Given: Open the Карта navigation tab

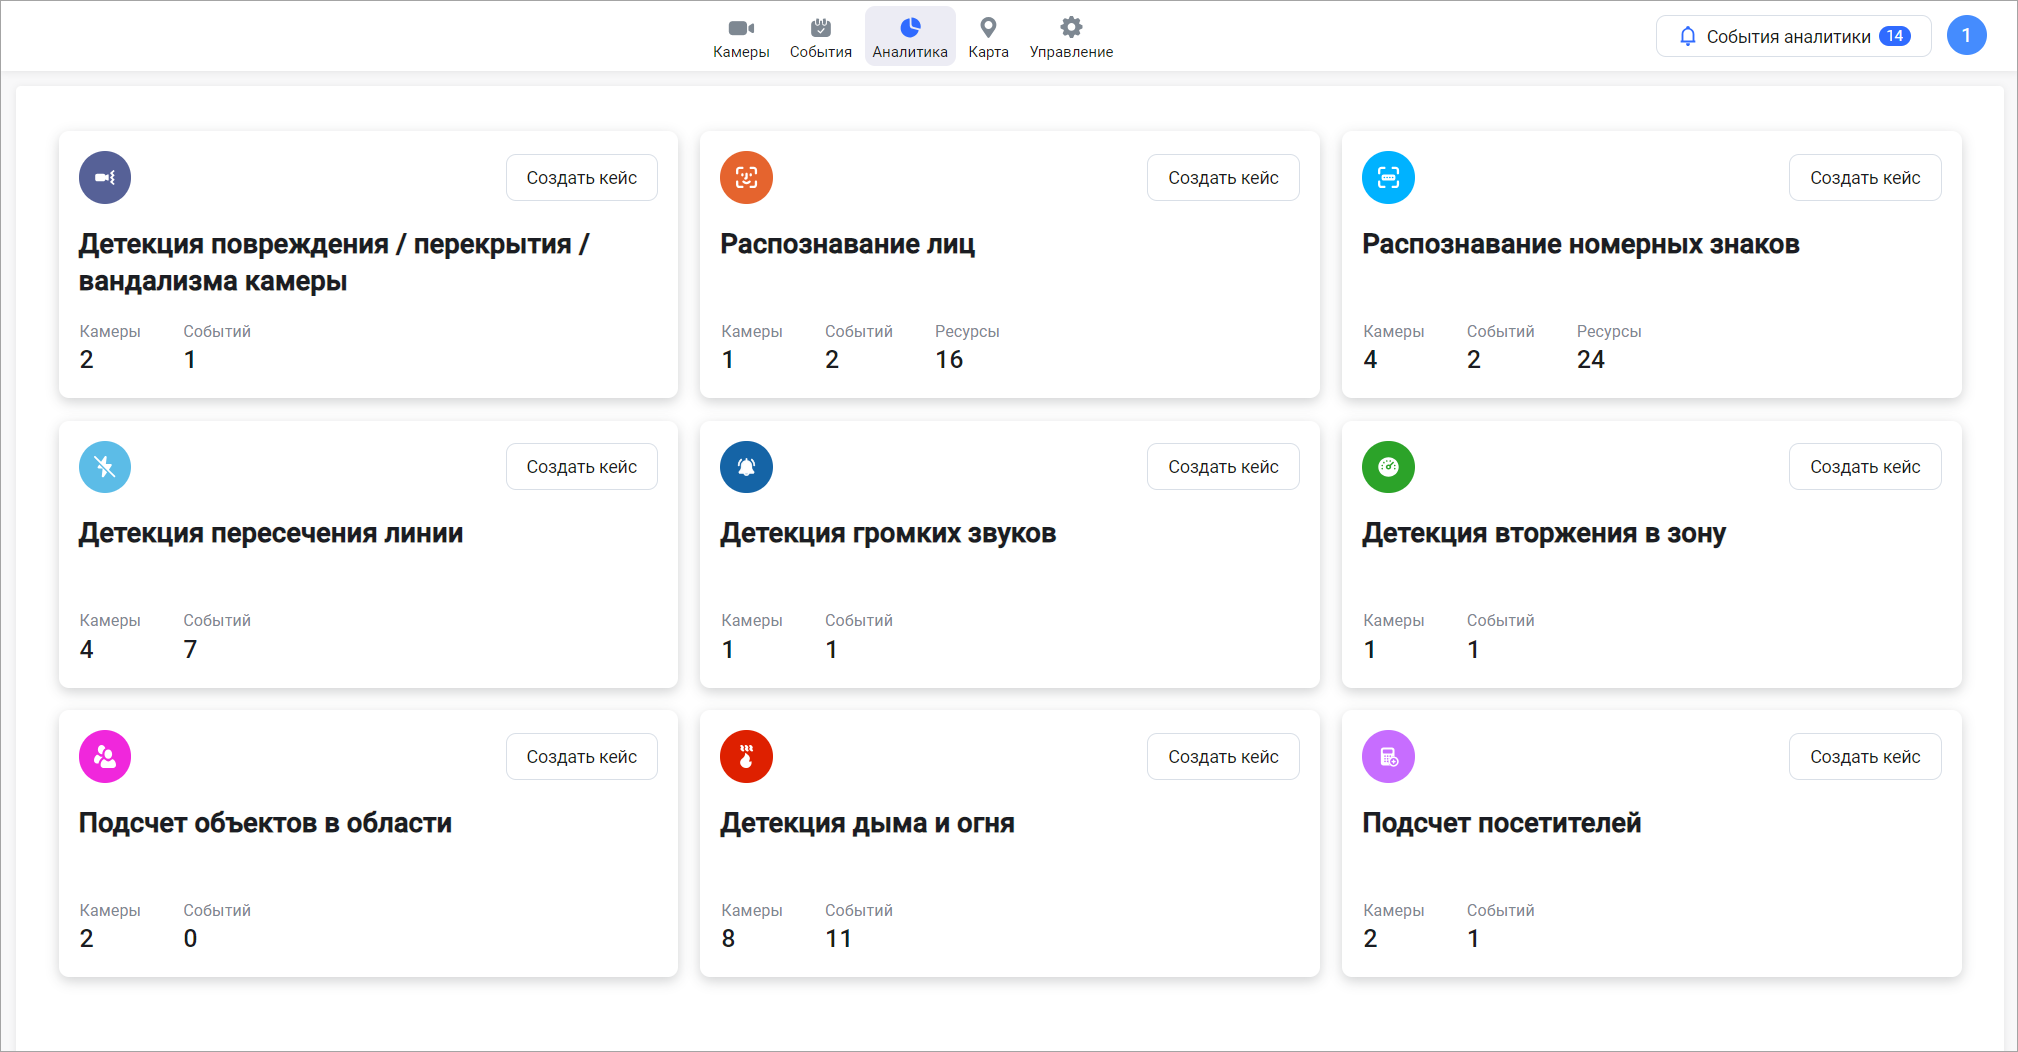Looking at the screenshot, I should 988,37.
